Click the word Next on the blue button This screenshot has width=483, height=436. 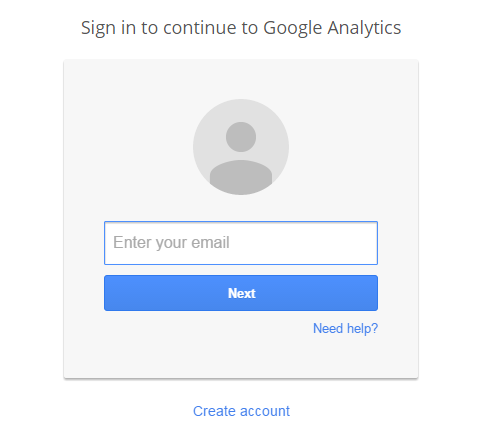[x=242, y=293]
